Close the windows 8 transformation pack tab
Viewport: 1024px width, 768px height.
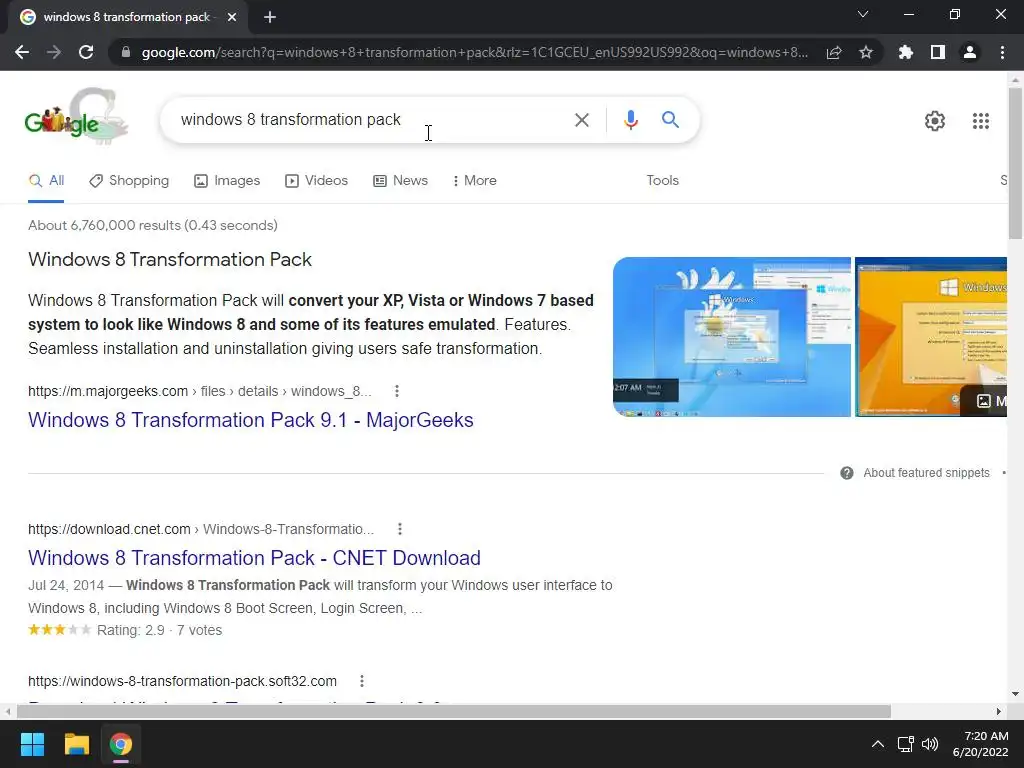click(232, 17)
